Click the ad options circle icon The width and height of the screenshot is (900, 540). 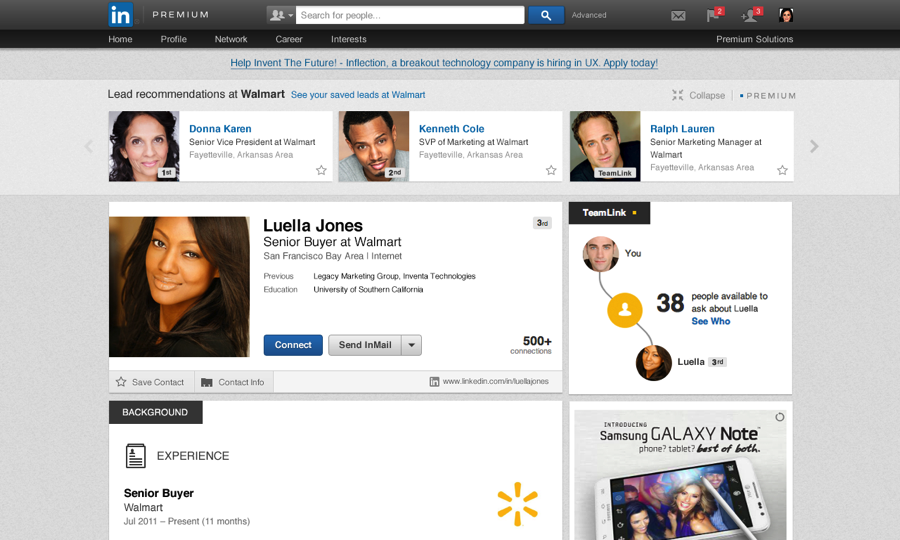coord(779,417)
